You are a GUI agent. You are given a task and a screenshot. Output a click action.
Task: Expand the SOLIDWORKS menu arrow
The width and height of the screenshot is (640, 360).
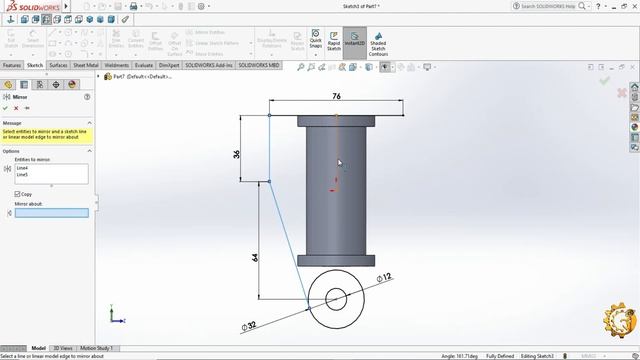click(x=66, y=6)
